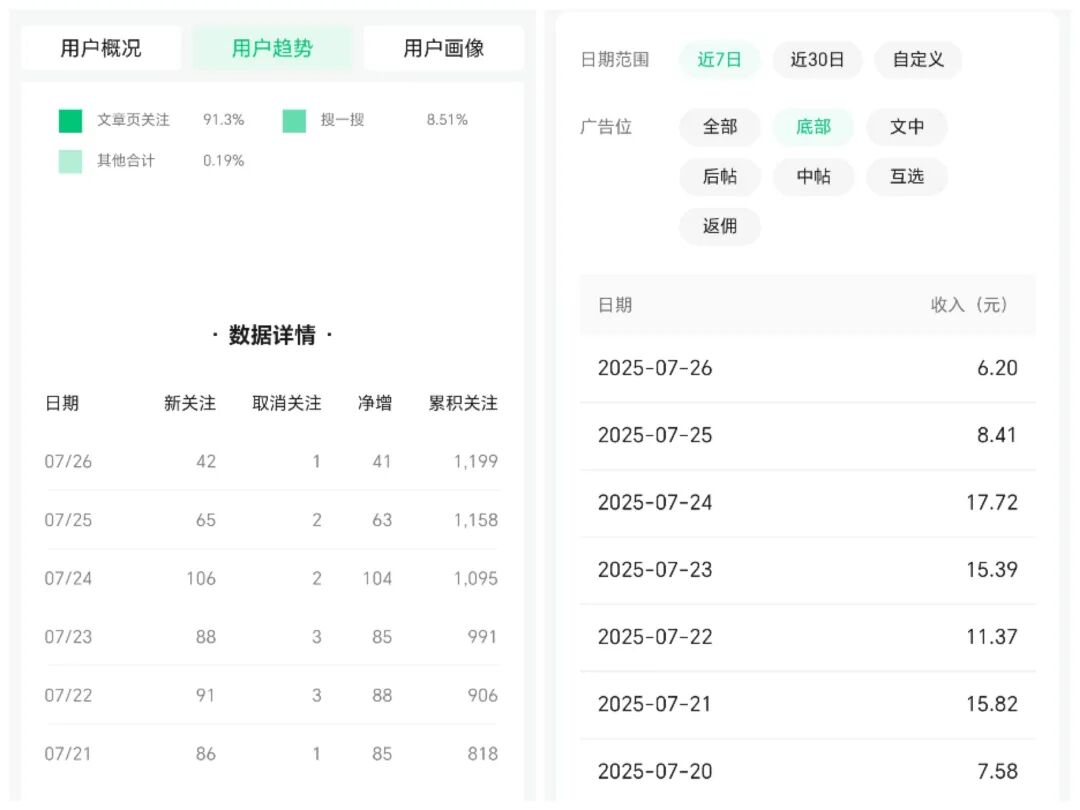Select the 07/23 row in 数据详情
The height and width of the screenshot is (810, 1080).
pos(270,636)
